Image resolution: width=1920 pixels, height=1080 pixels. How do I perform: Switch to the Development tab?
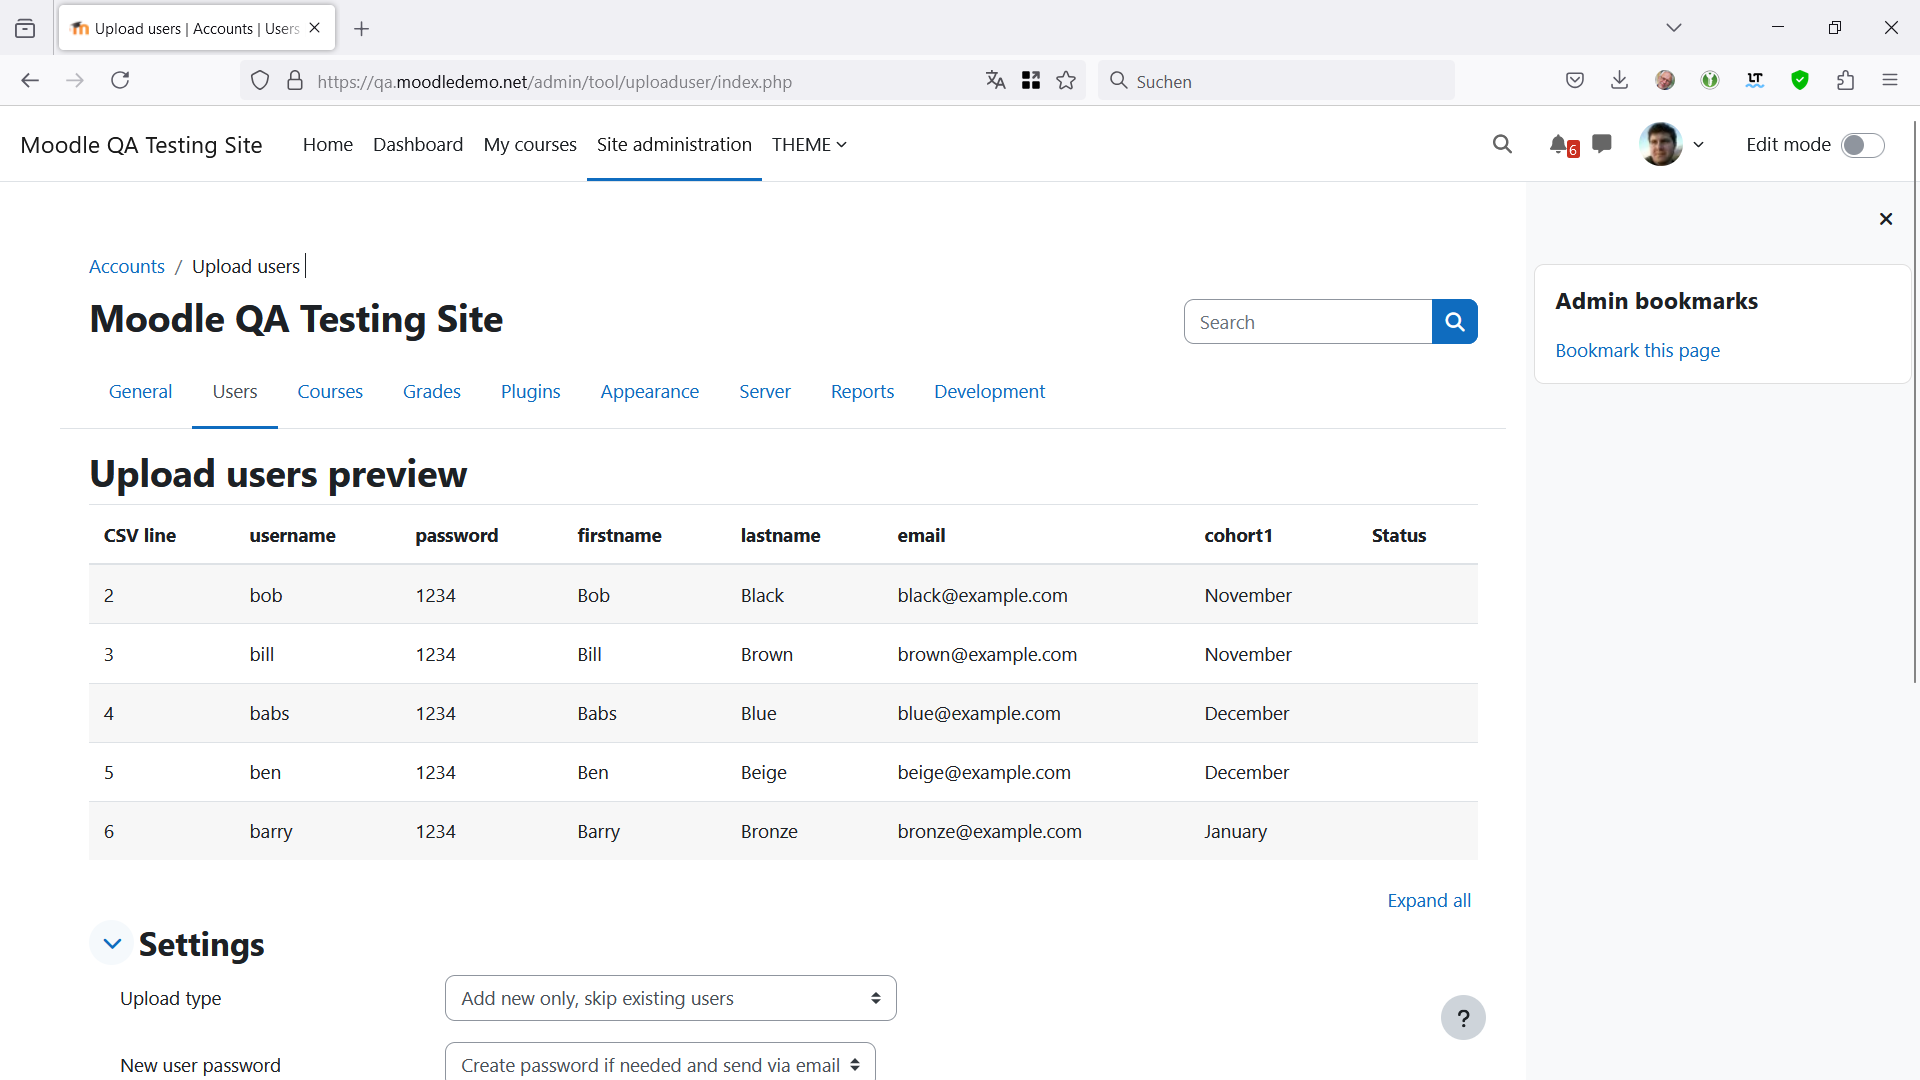[989, 391]
